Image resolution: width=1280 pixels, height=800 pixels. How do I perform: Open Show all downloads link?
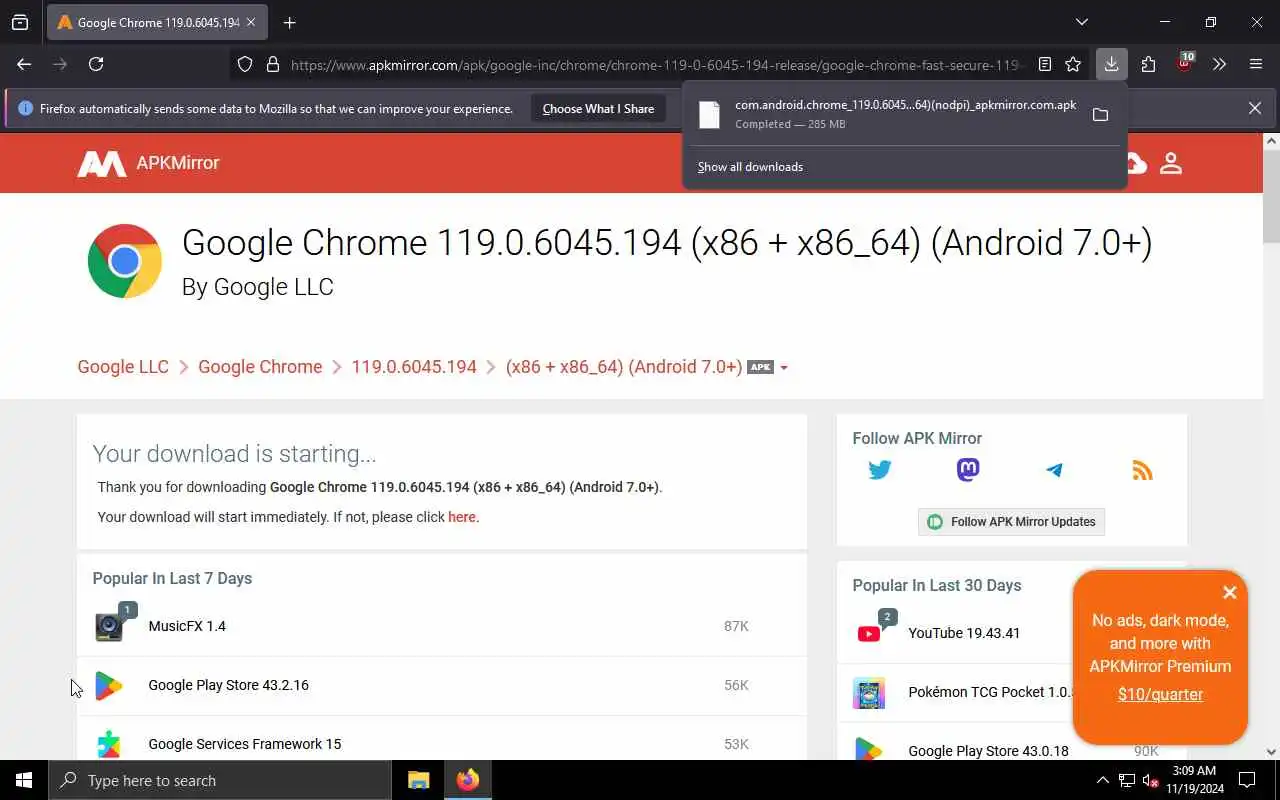[x=750, y=167]
